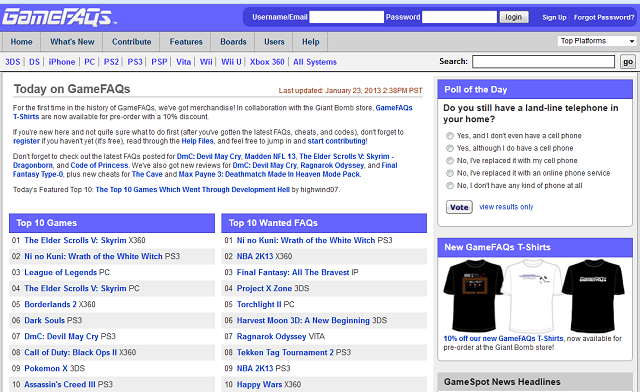This screenshot has width=640, height=392.
Task: Open Code of Princess FAQ link
Action: point(99,165)
